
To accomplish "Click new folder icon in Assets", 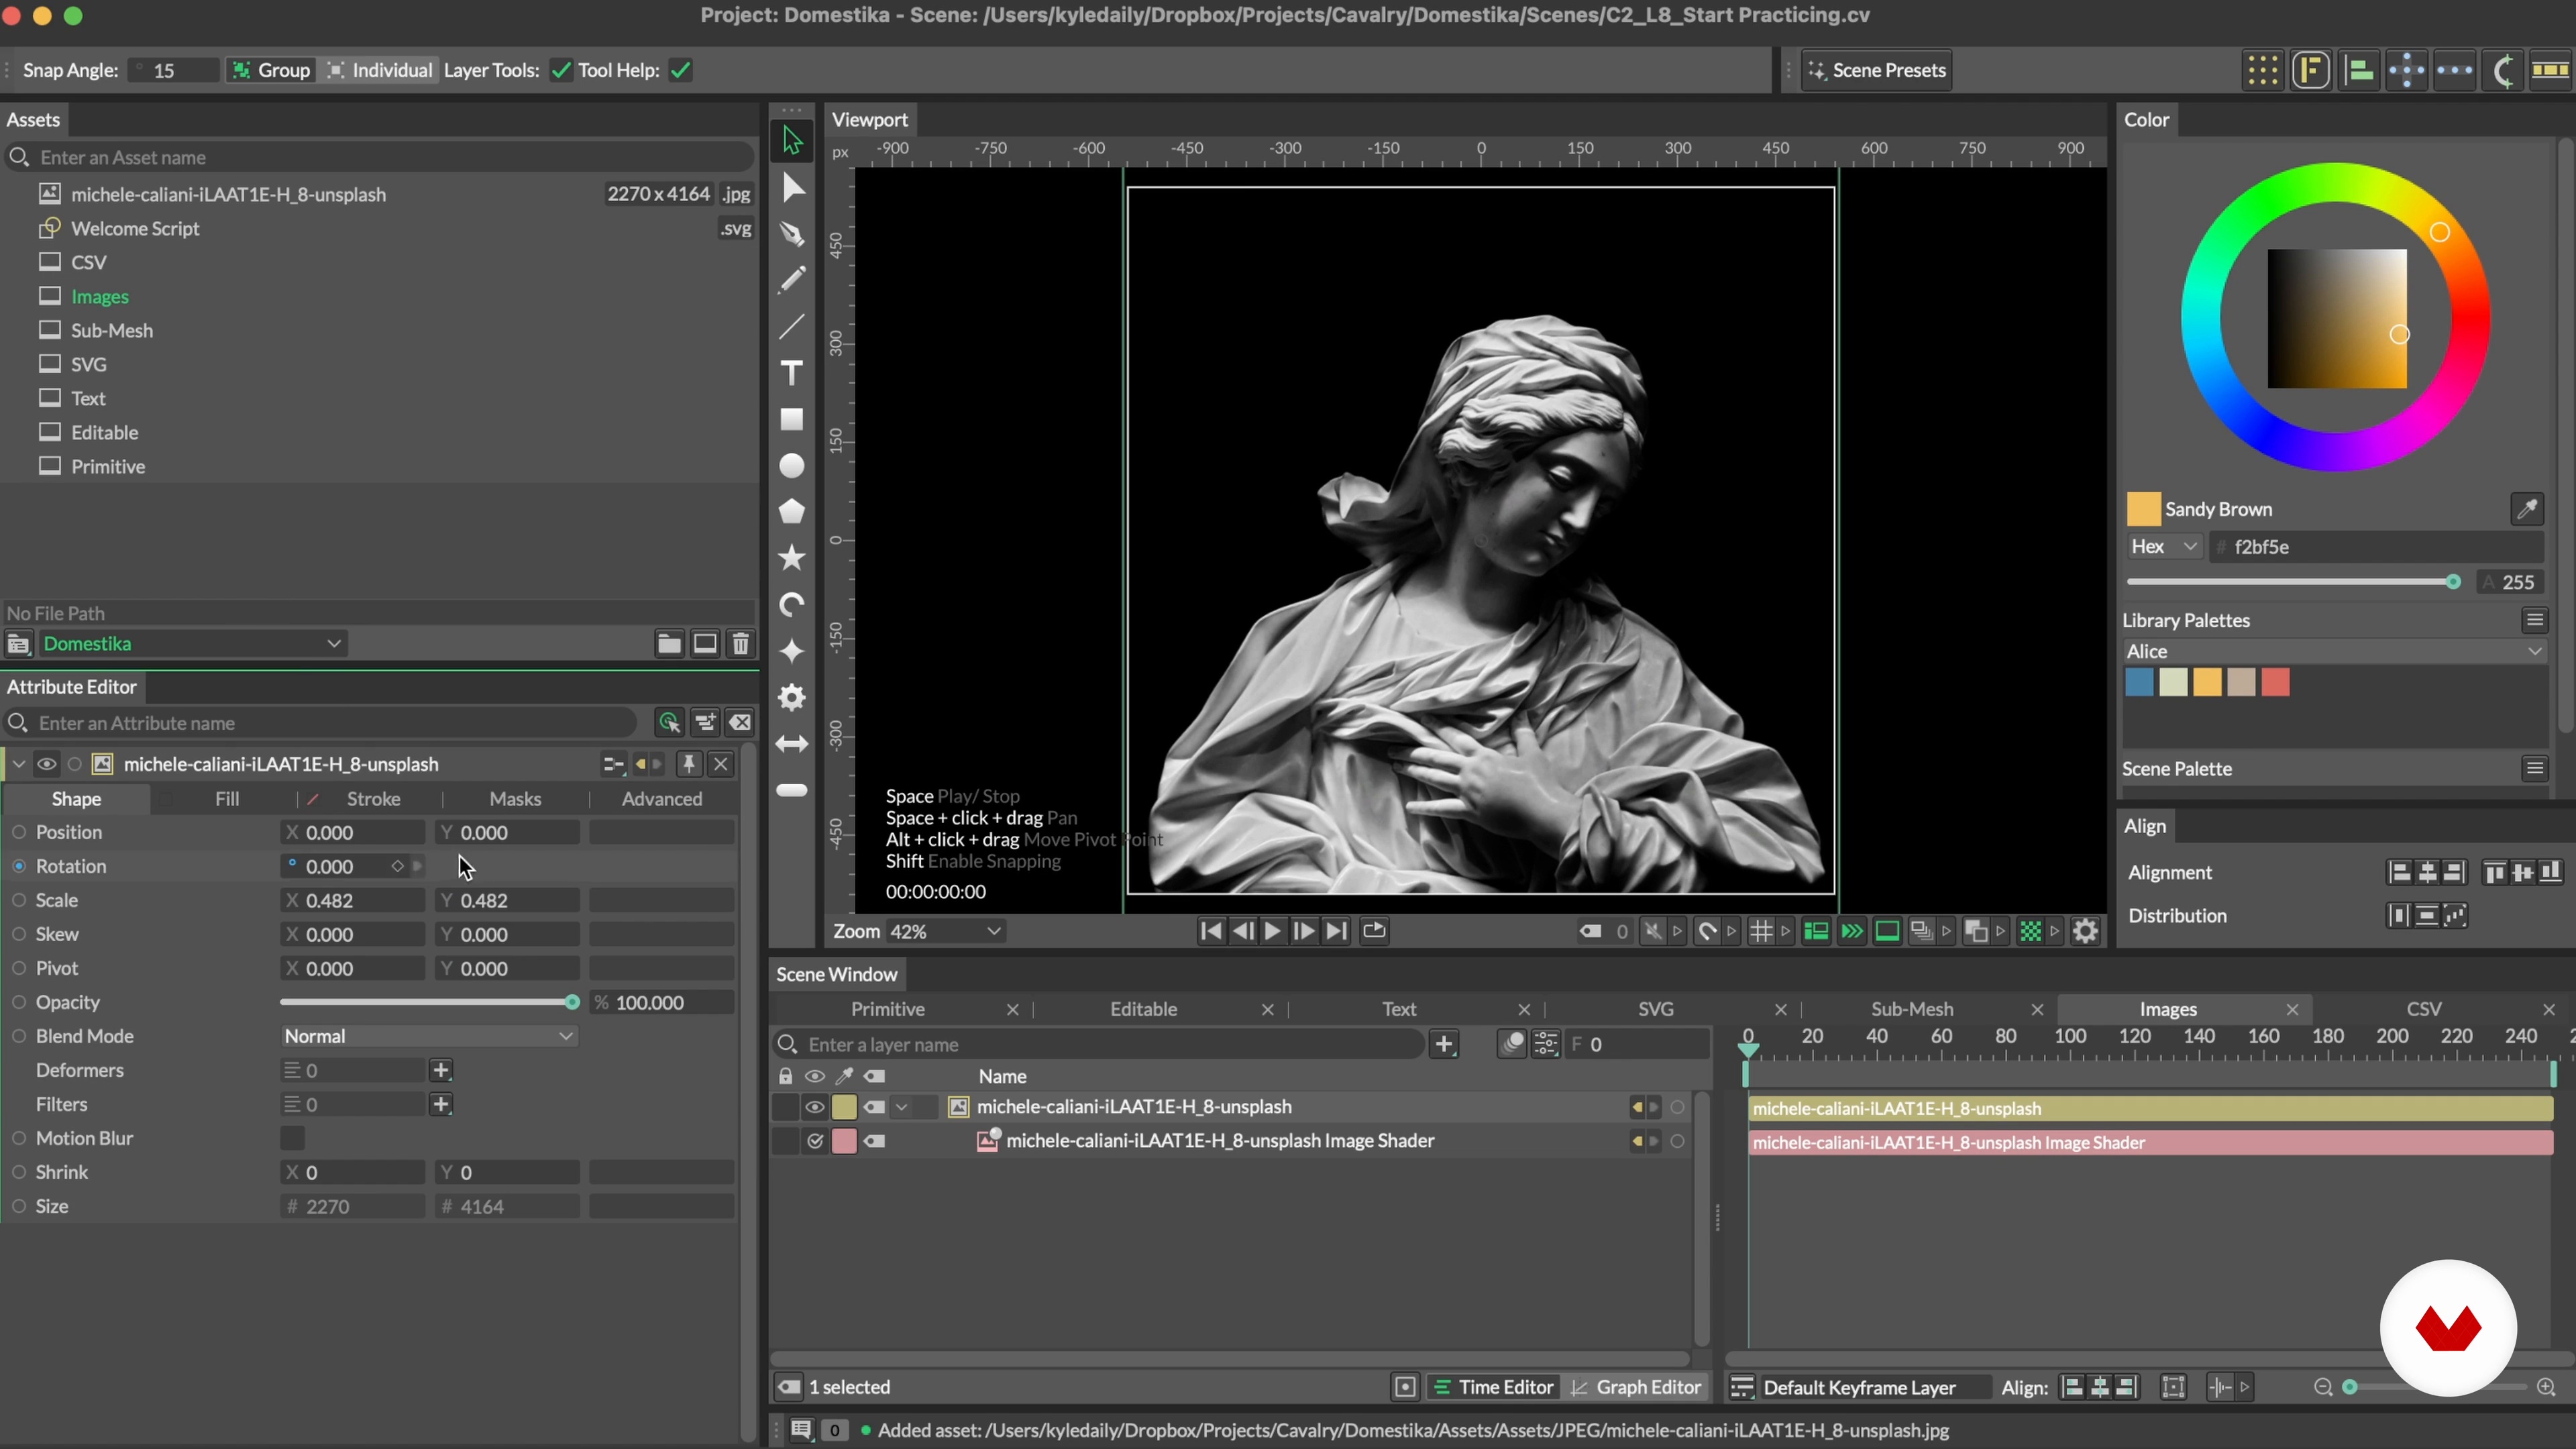I will 669,644.
